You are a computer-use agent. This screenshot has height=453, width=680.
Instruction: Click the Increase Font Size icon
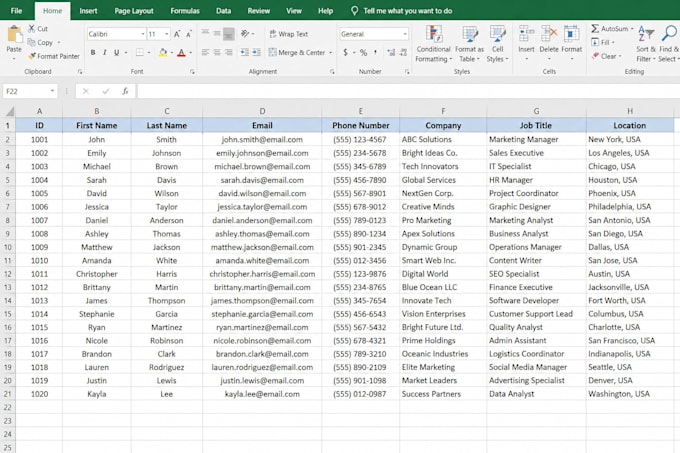point(177,34)
